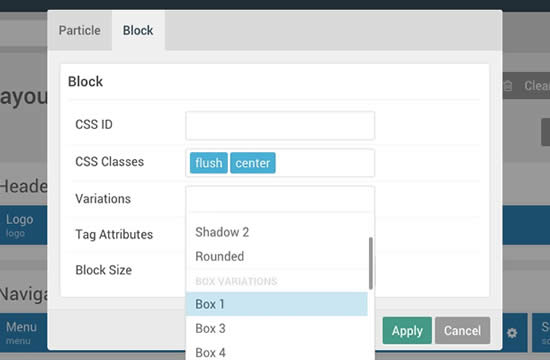The image size is (550, 360).
Task: Click the center CSS class tag
Action: (253, 163)
